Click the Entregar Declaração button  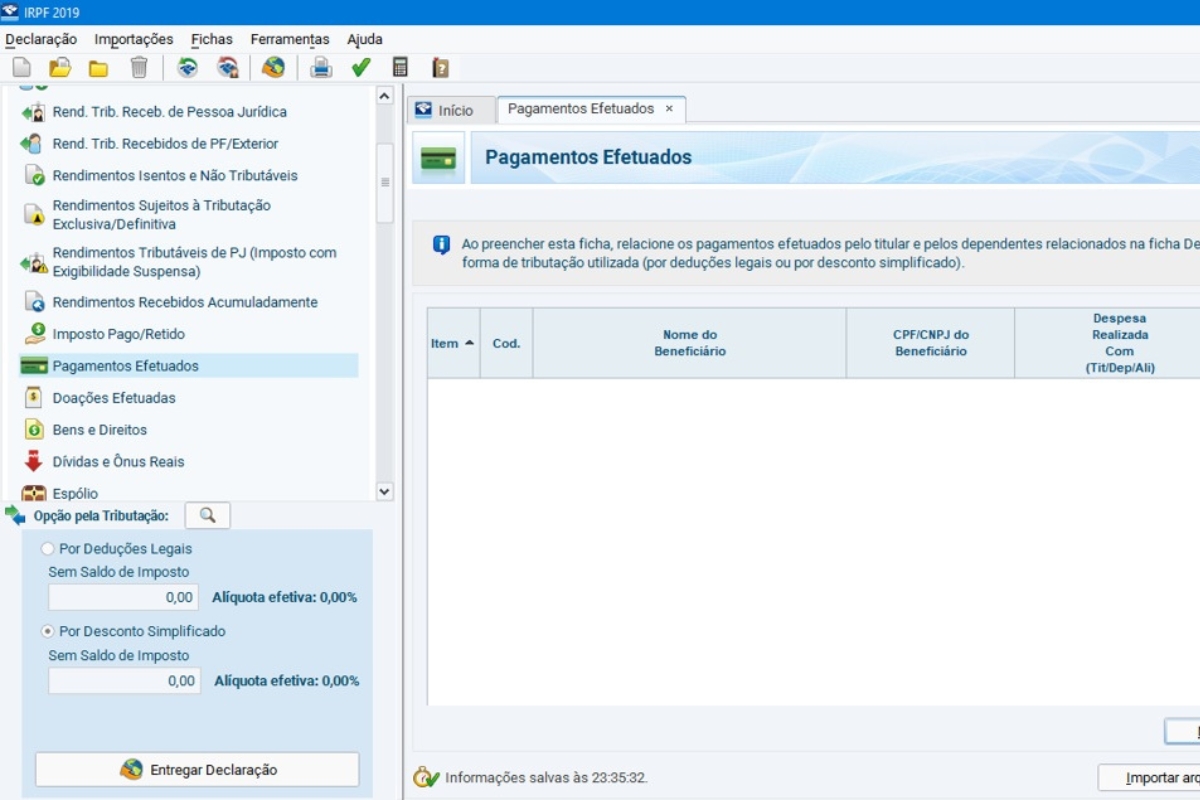point(197,770)
